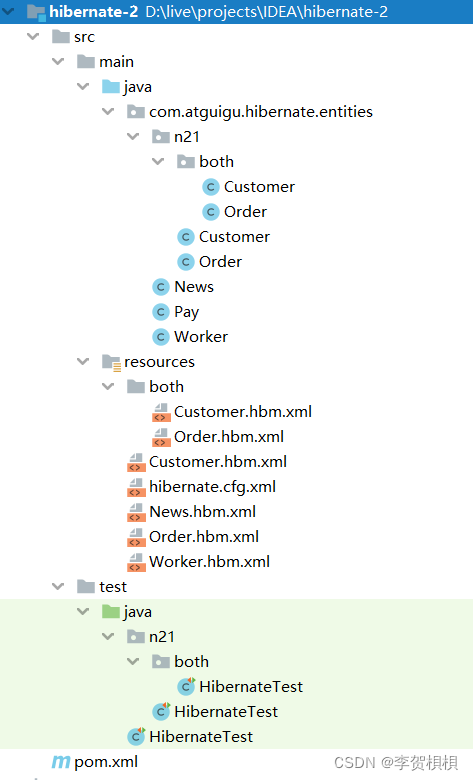Collapse the main folder chevron
Screen dimensions: 473x780
point(58,61)
